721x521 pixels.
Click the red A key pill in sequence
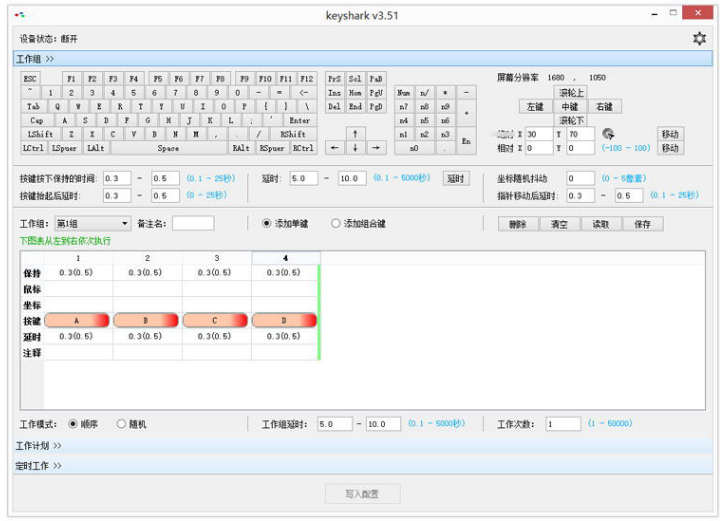point(77,321)
